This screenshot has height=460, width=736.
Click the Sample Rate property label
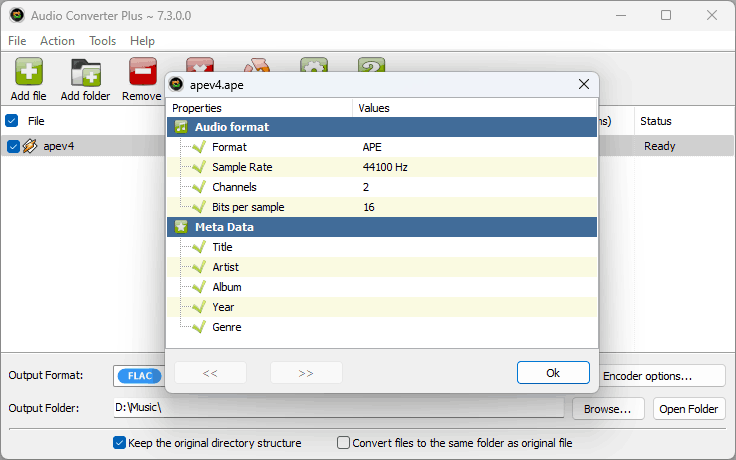click(x=242, y=167)
